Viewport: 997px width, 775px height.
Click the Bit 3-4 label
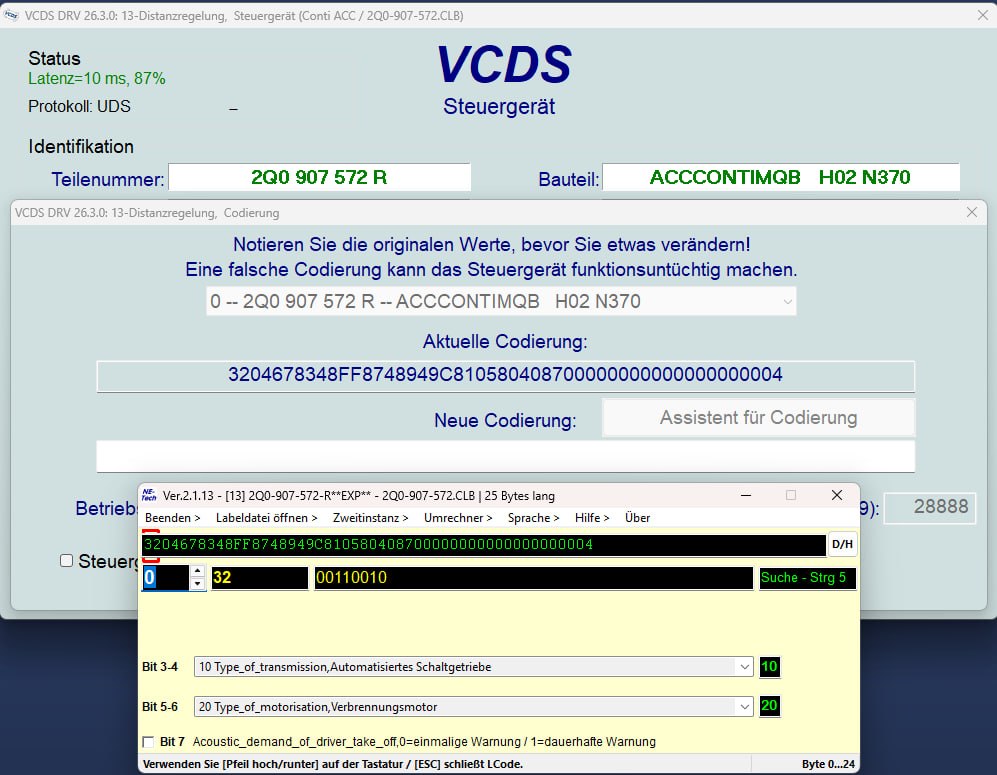click(x=160, y=667)
